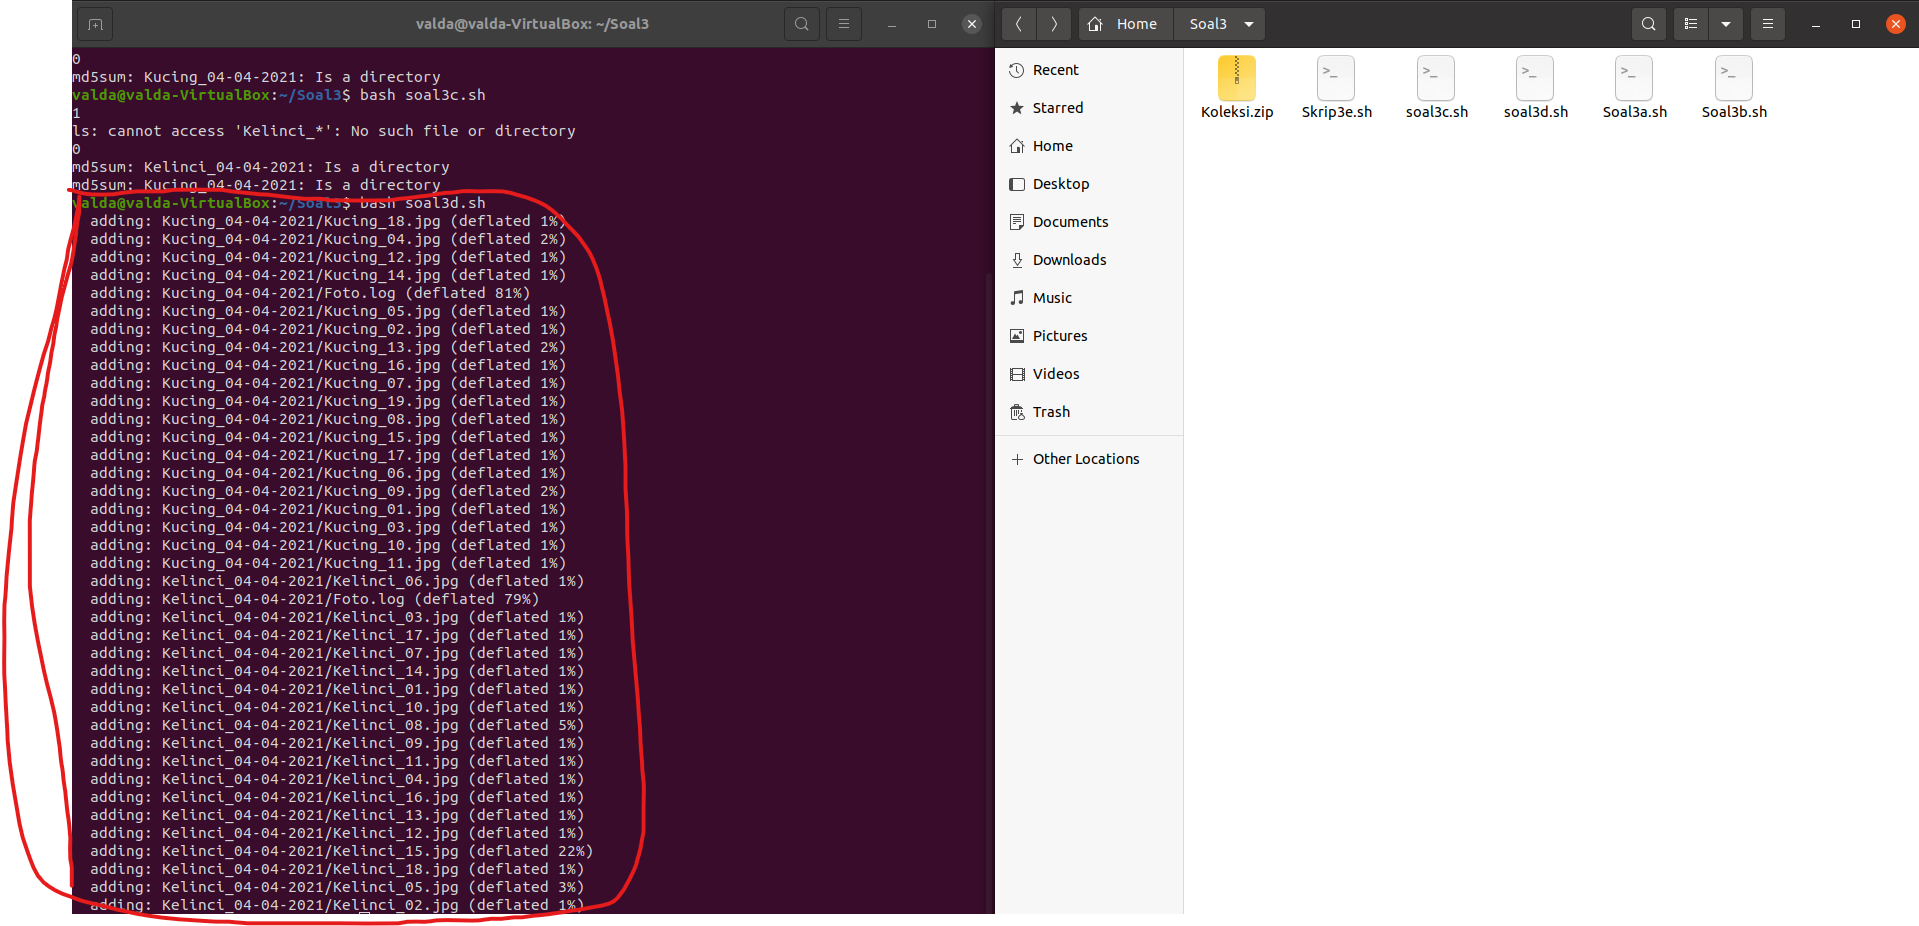Open the Music folder from sidebar
This screenshot has width=1919, height=926.
click(1052, 297)
